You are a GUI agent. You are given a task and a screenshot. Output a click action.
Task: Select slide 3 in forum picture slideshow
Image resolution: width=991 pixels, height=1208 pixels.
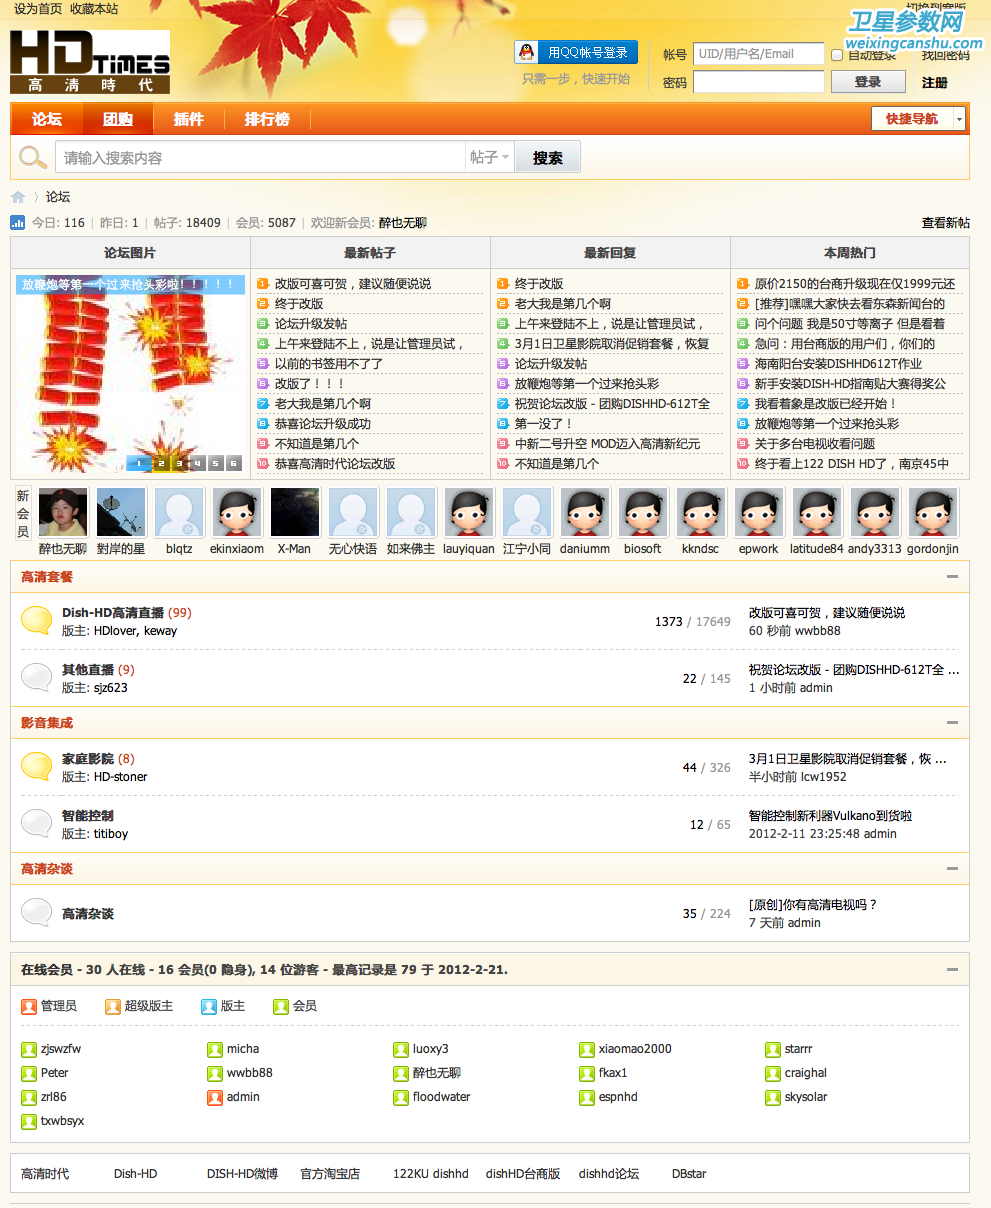[179, 463]
